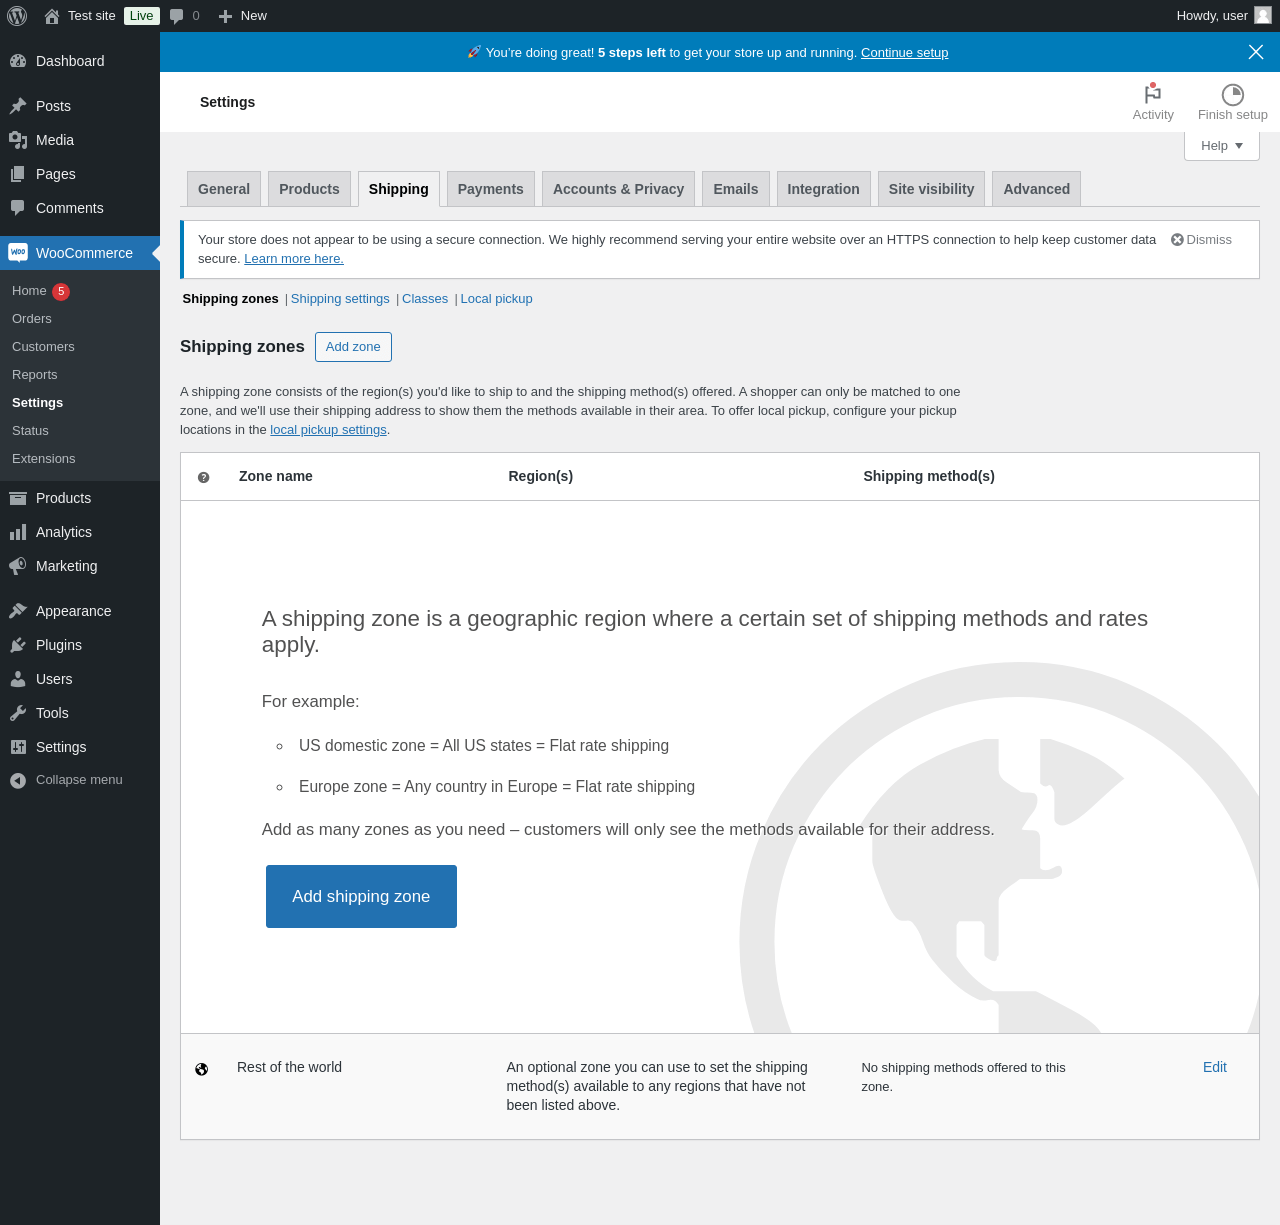The width and height of the screenshot is (1280, 1225).
Task: Click the Comments speech bubble sidebar icon
Action: point(18,208)
